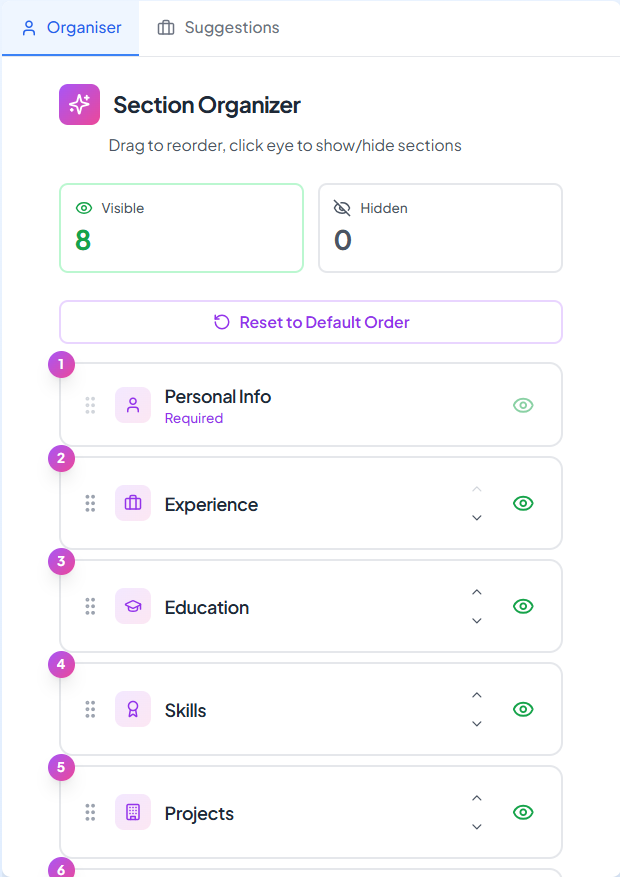The image size is (620, 877).
Task: Click the crossed-out eye icon on Hidden card
Action: click(x=341, y=208)
